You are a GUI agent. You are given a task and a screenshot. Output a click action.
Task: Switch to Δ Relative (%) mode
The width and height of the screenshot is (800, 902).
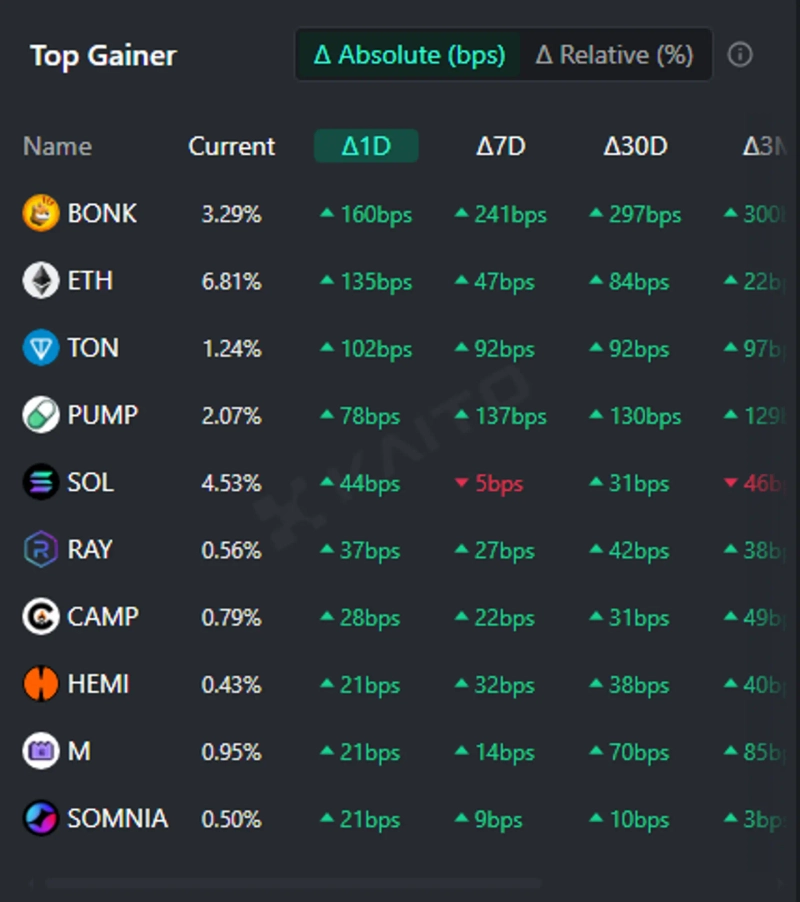(x=614, y=55)
